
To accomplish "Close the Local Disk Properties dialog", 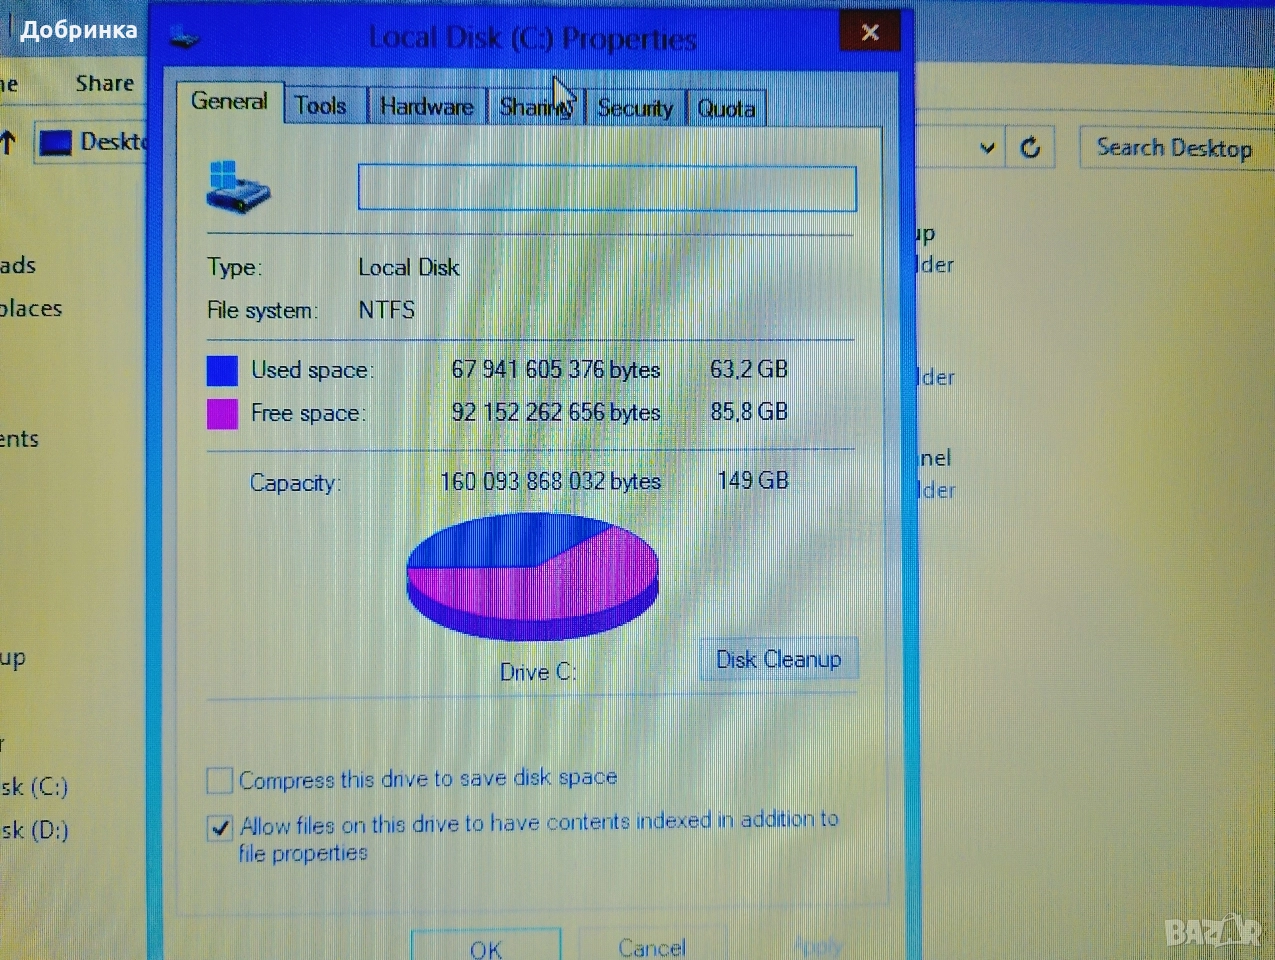I will click(869, 33).
